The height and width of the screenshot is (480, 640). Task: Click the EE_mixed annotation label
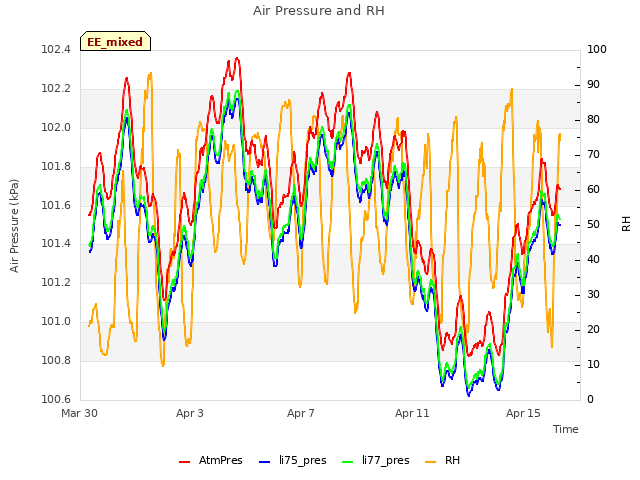(x=115, y=42)
